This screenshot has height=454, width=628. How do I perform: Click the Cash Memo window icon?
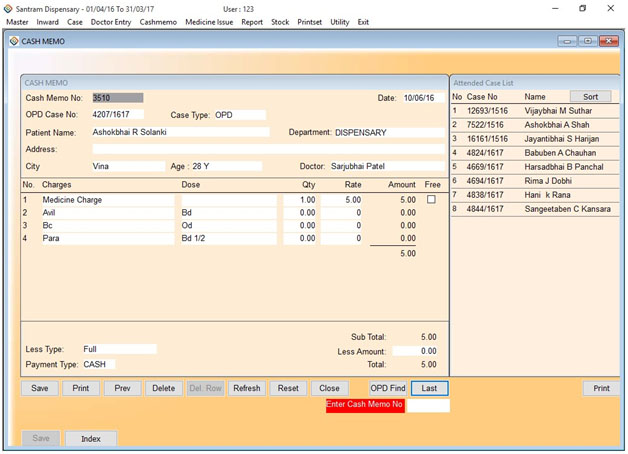coord(13,42)
